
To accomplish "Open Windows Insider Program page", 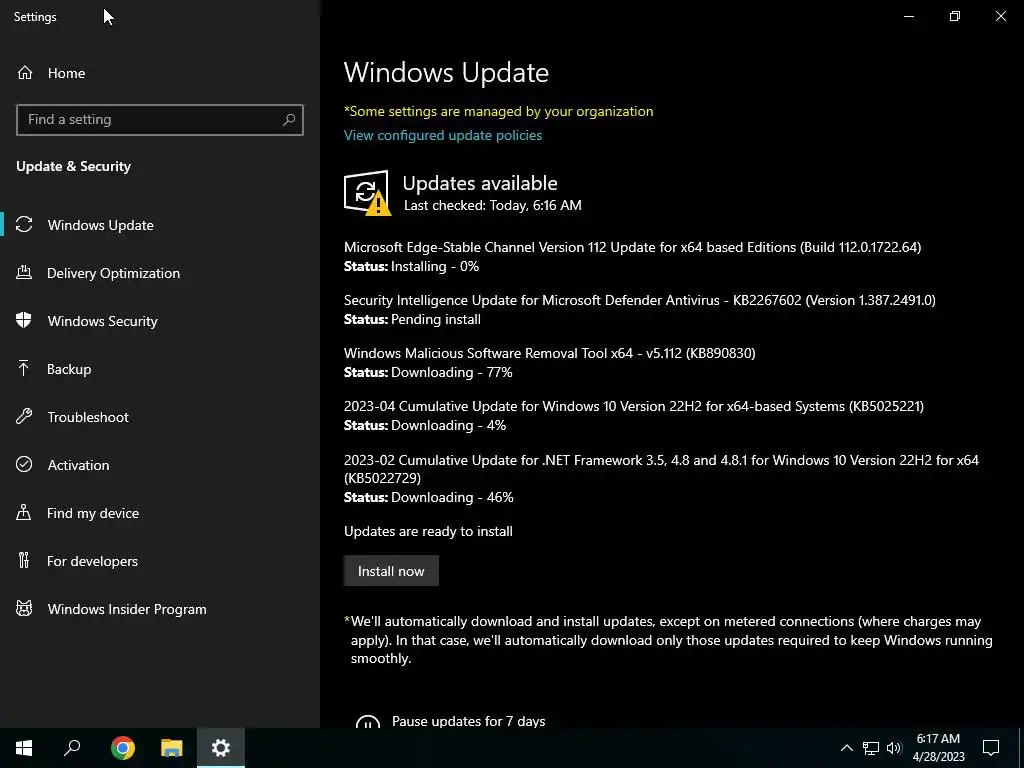I will (x=160, y=609).
